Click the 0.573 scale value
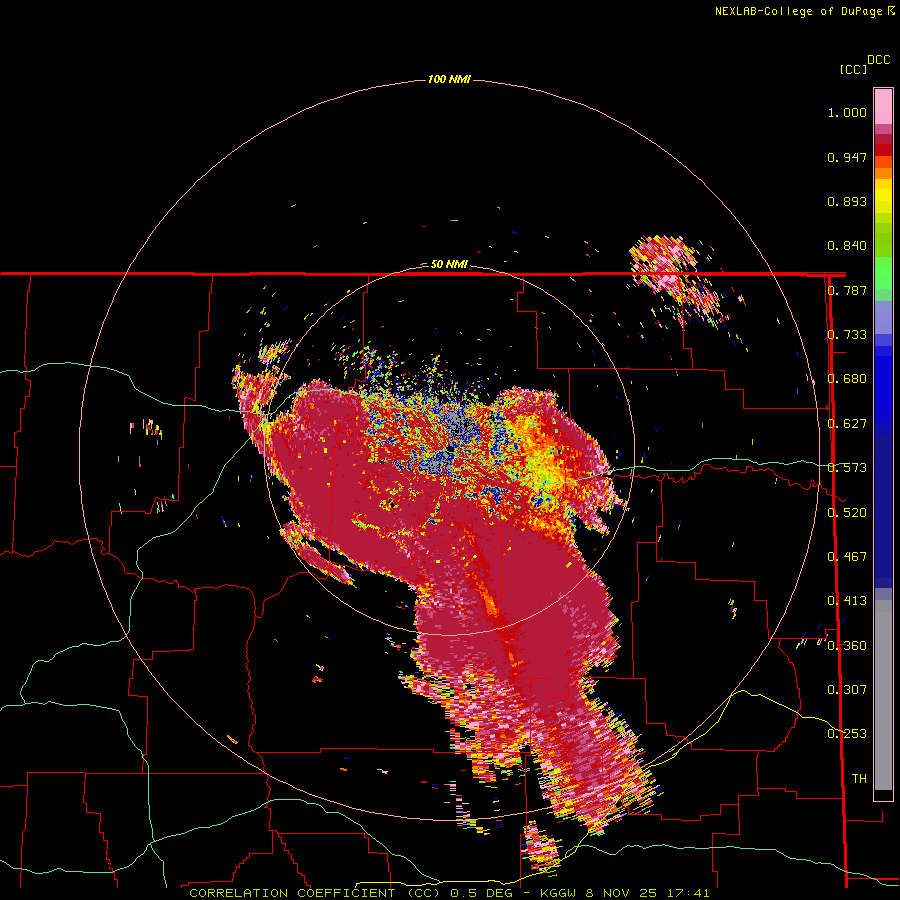The width and height of the screenshot is (900, 900). (847, 468)
